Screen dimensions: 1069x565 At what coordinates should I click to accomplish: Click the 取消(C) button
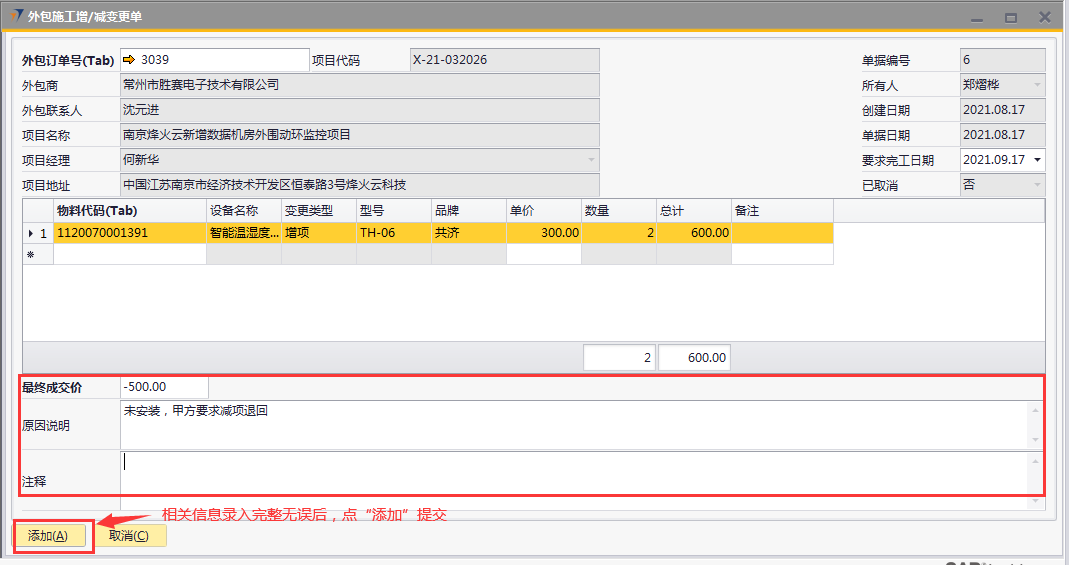coord(129,536)
